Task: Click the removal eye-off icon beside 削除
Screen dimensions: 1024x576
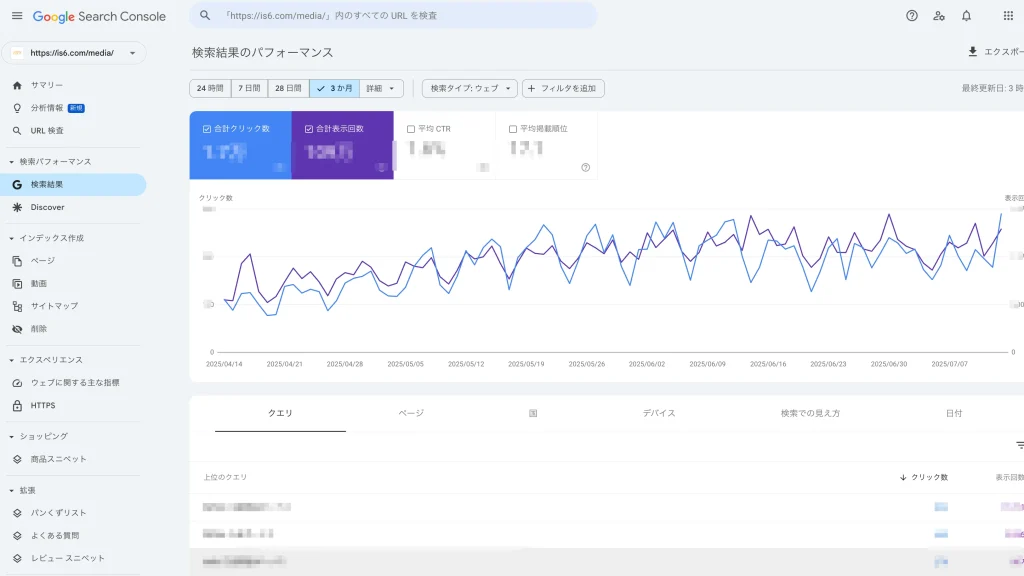Action: point(17,329)
